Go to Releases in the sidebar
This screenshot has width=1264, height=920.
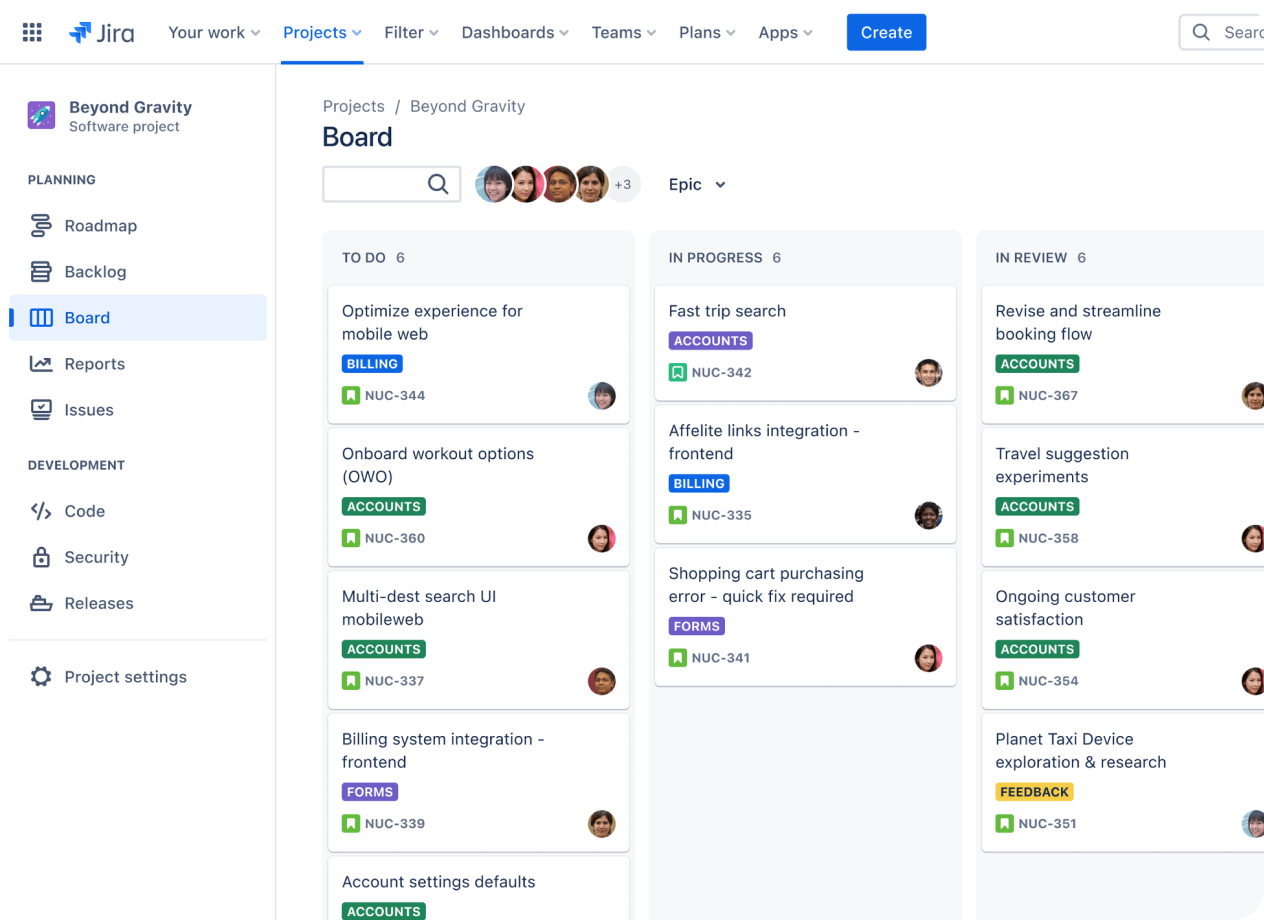(98, 603)
